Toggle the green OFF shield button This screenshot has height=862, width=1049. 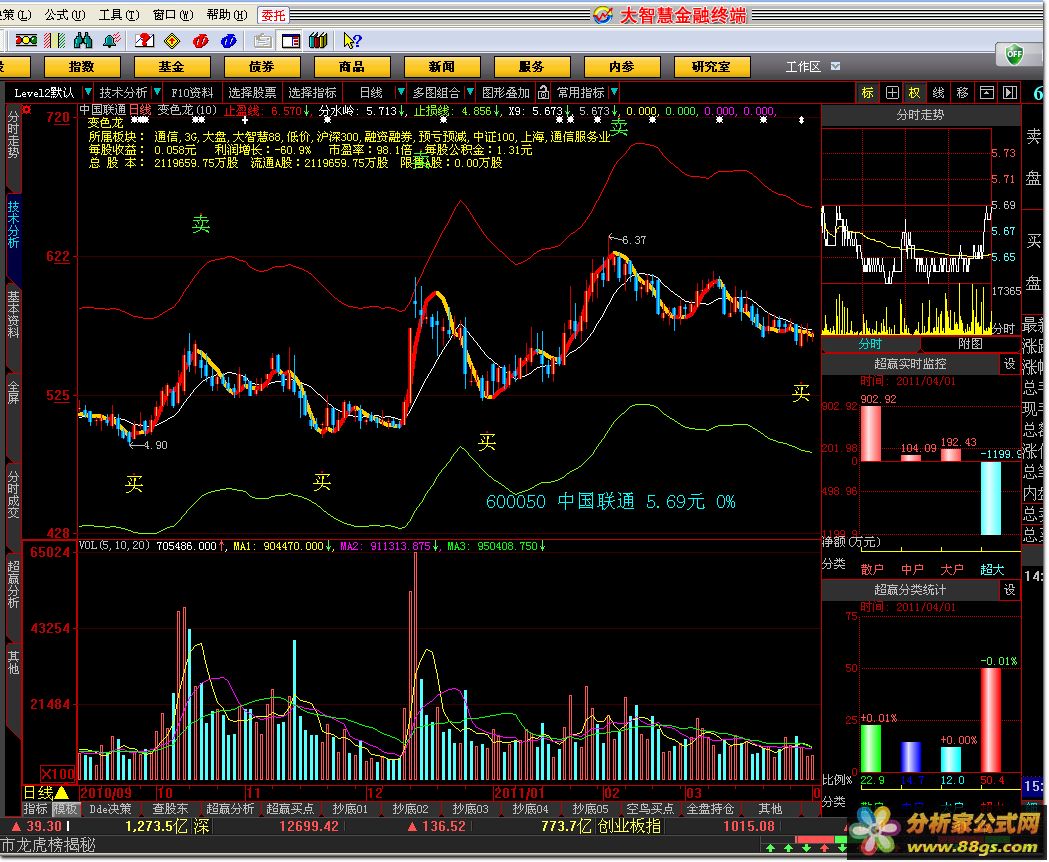1015,54
